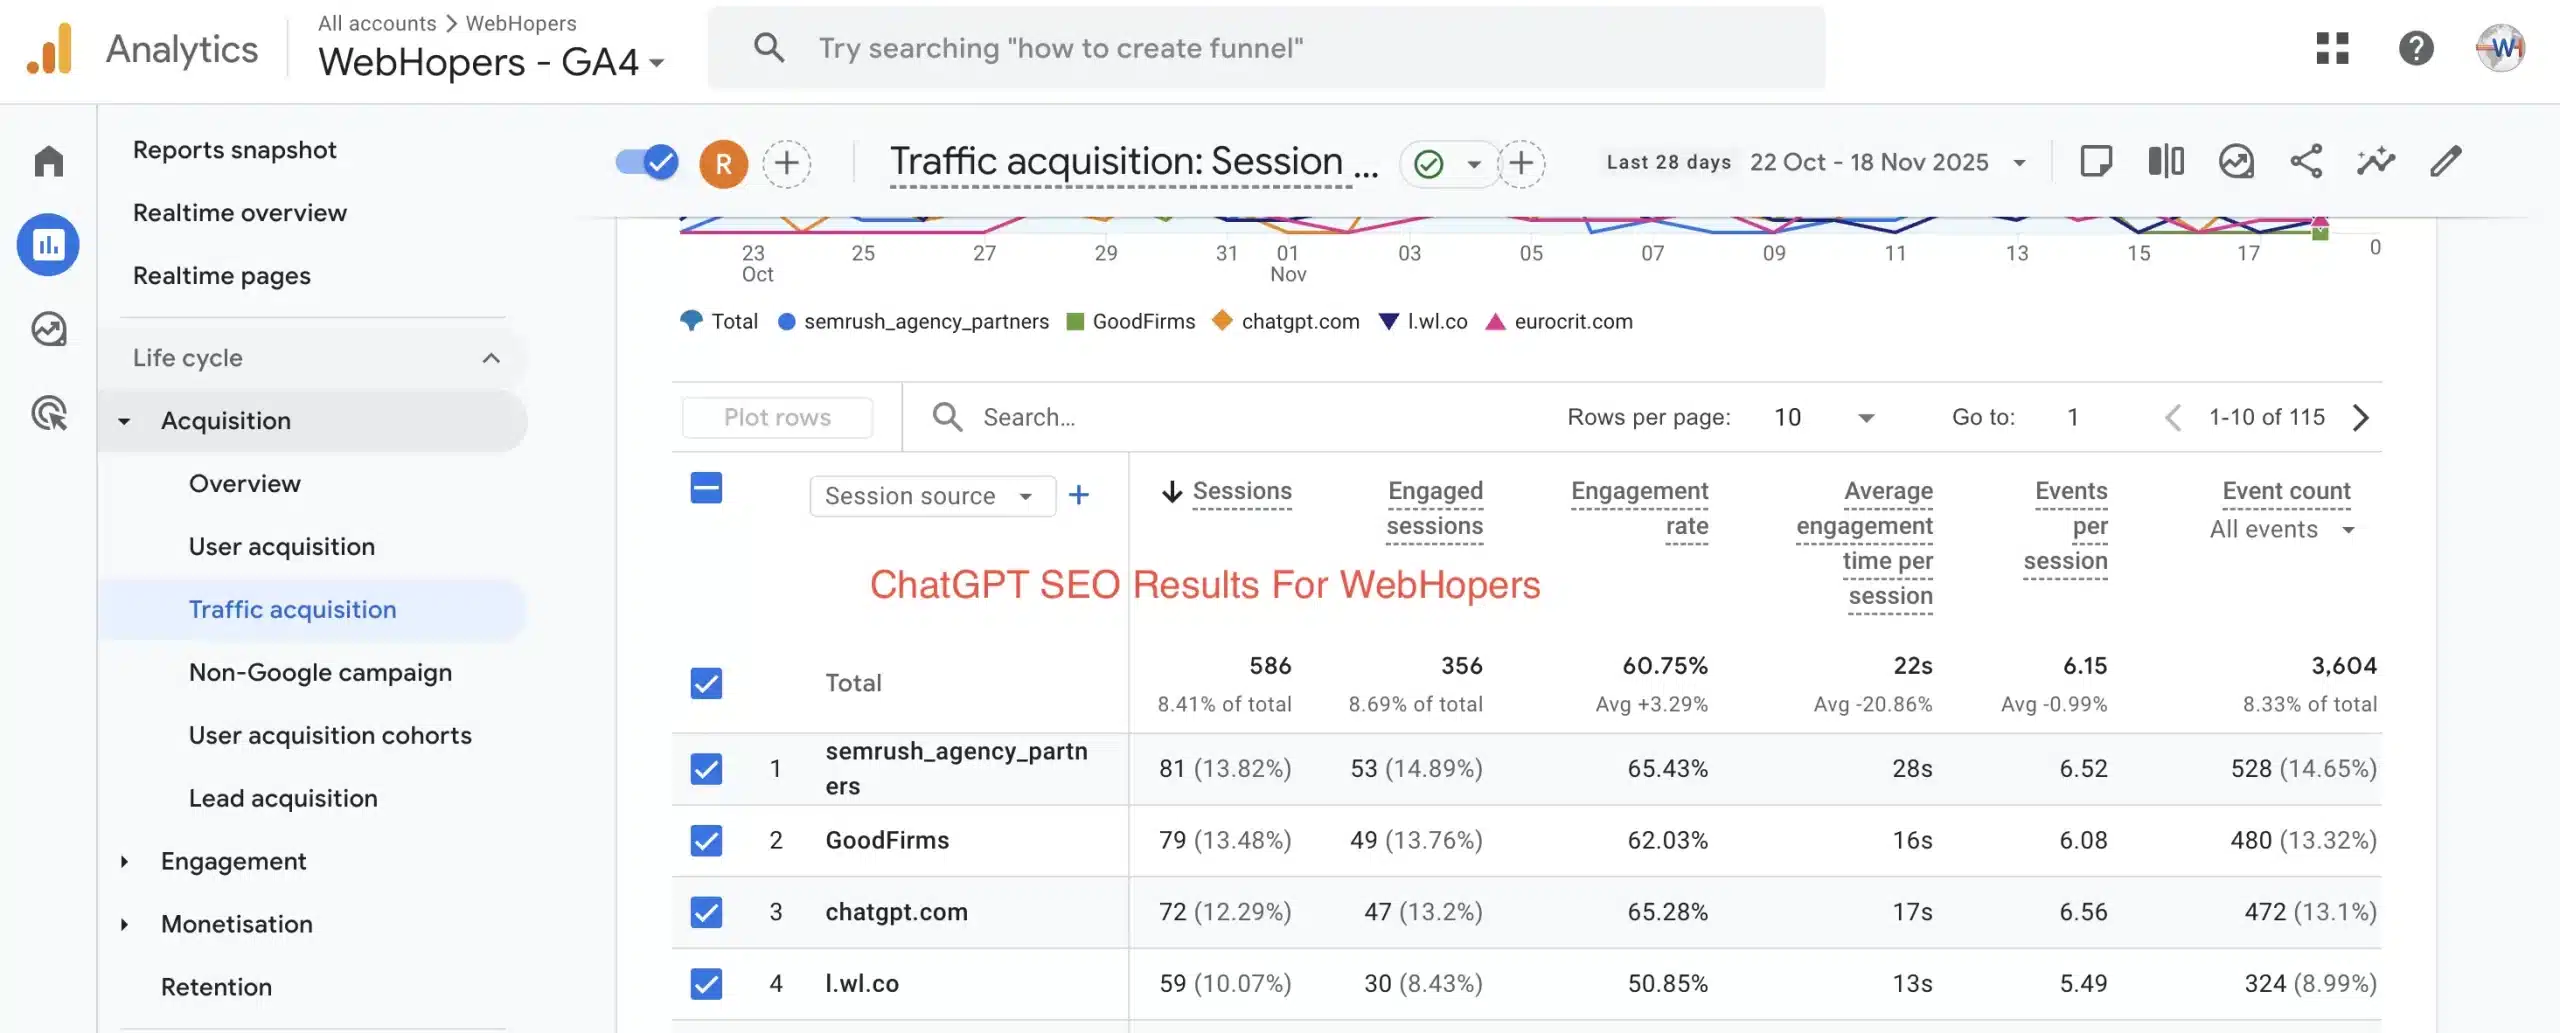2560x1033 pixels.
Task: Open the Rows per page dropdown
Action: coord(1824,417)
